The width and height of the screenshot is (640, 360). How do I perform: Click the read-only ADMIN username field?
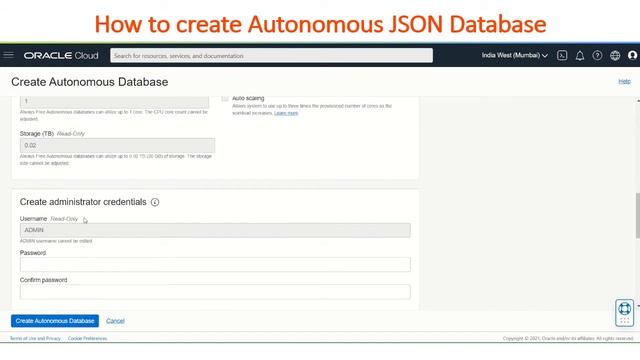[x=215, y=230]
